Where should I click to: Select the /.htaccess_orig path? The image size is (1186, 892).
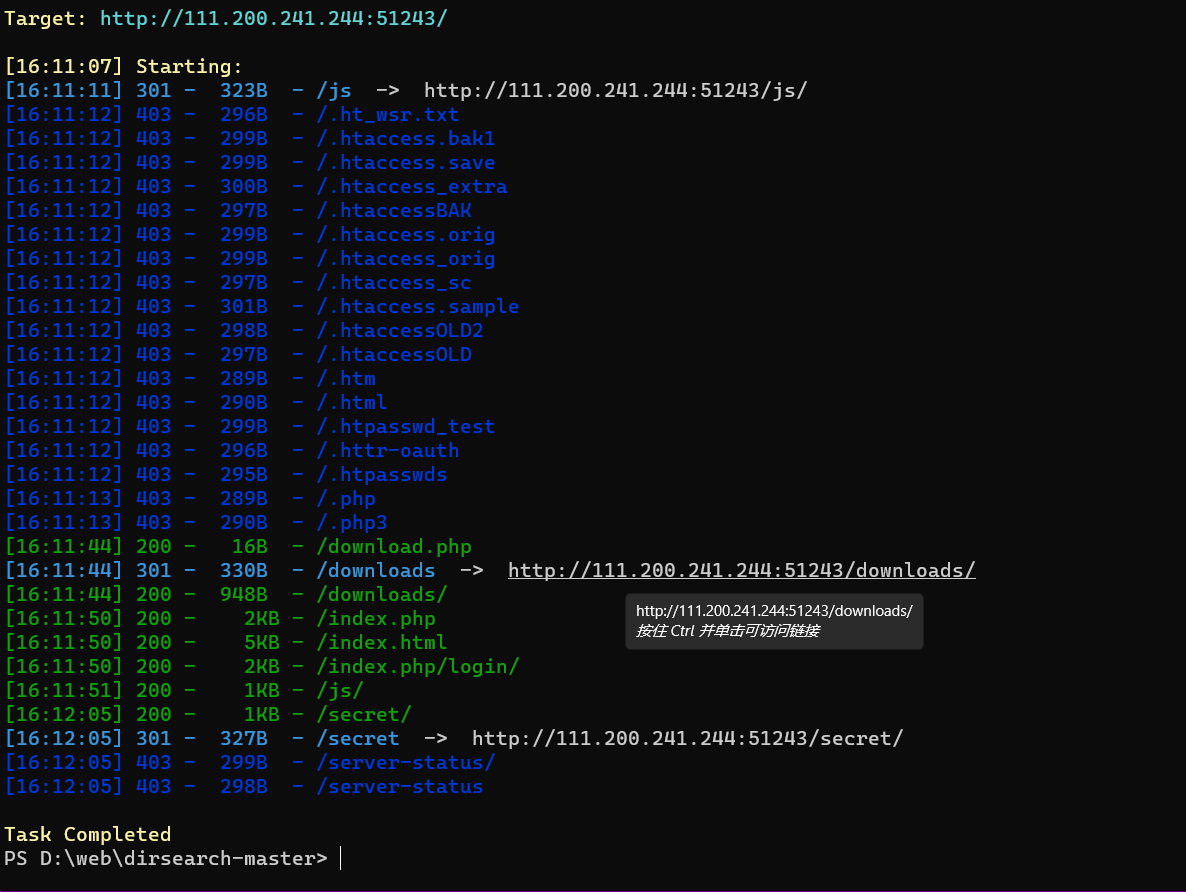coord(406,259)
